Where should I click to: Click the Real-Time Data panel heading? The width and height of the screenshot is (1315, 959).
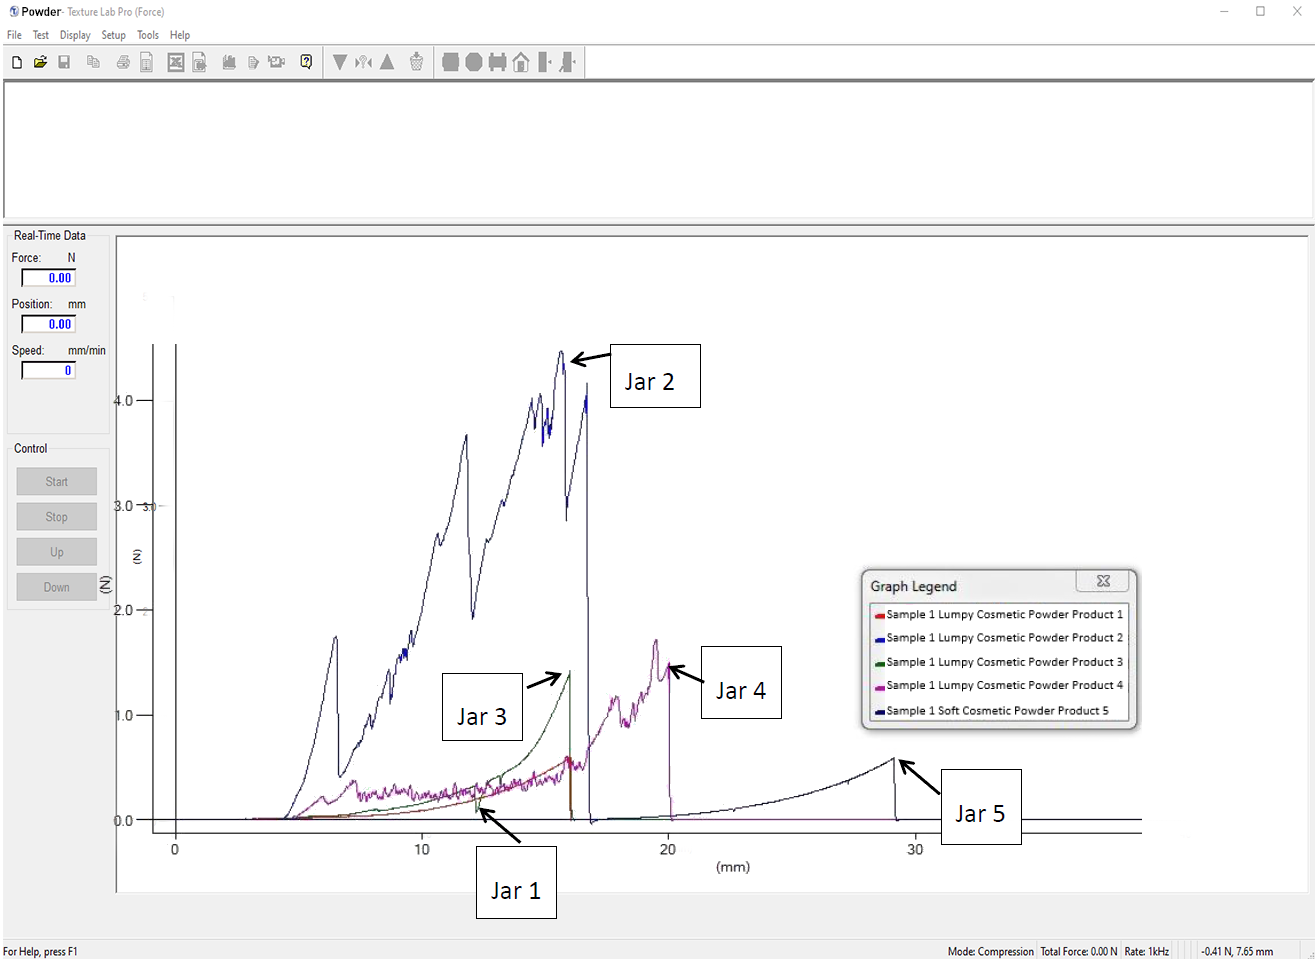pos(50,236)
